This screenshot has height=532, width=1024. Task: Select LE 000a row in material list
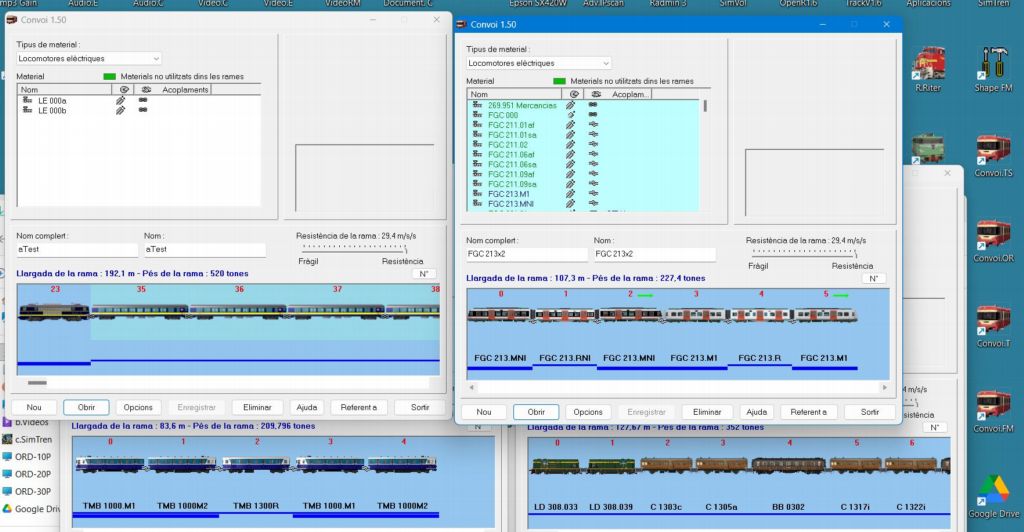click(138, 101)
